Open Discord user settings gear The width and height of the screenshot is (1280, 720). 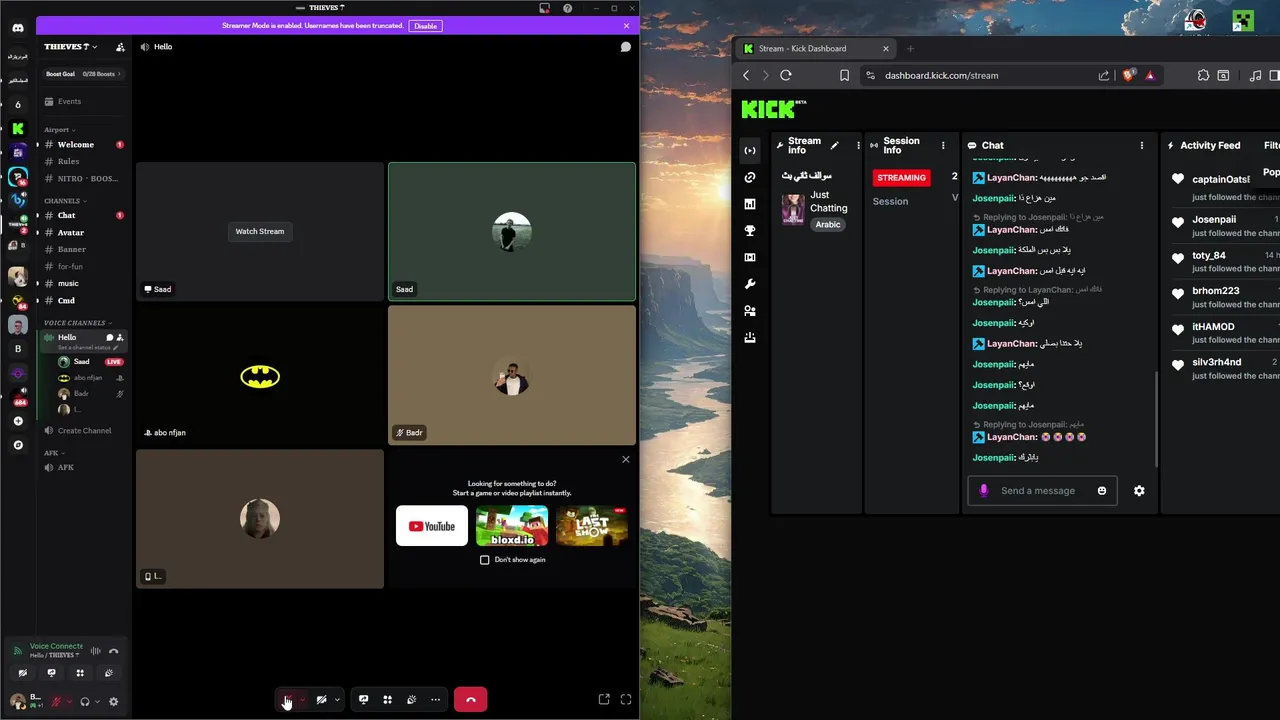(x=113, y=702)
